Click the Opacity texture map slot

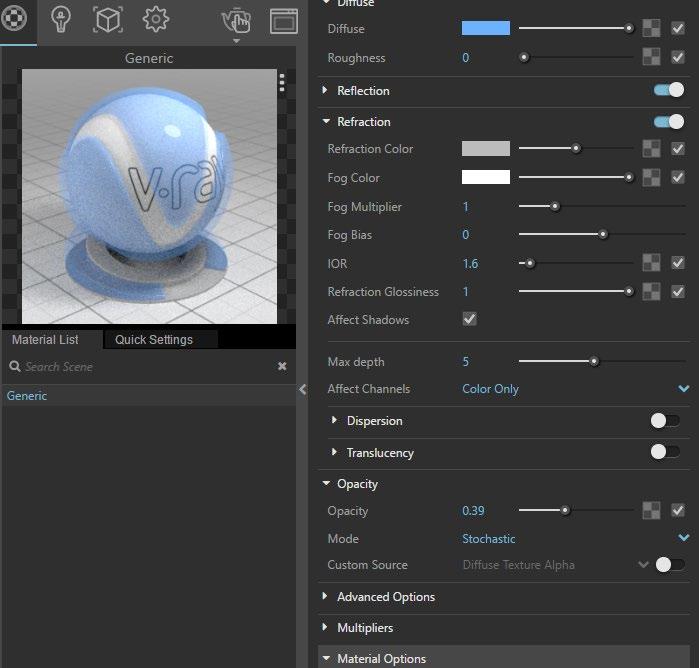click(x=651, y=510)
